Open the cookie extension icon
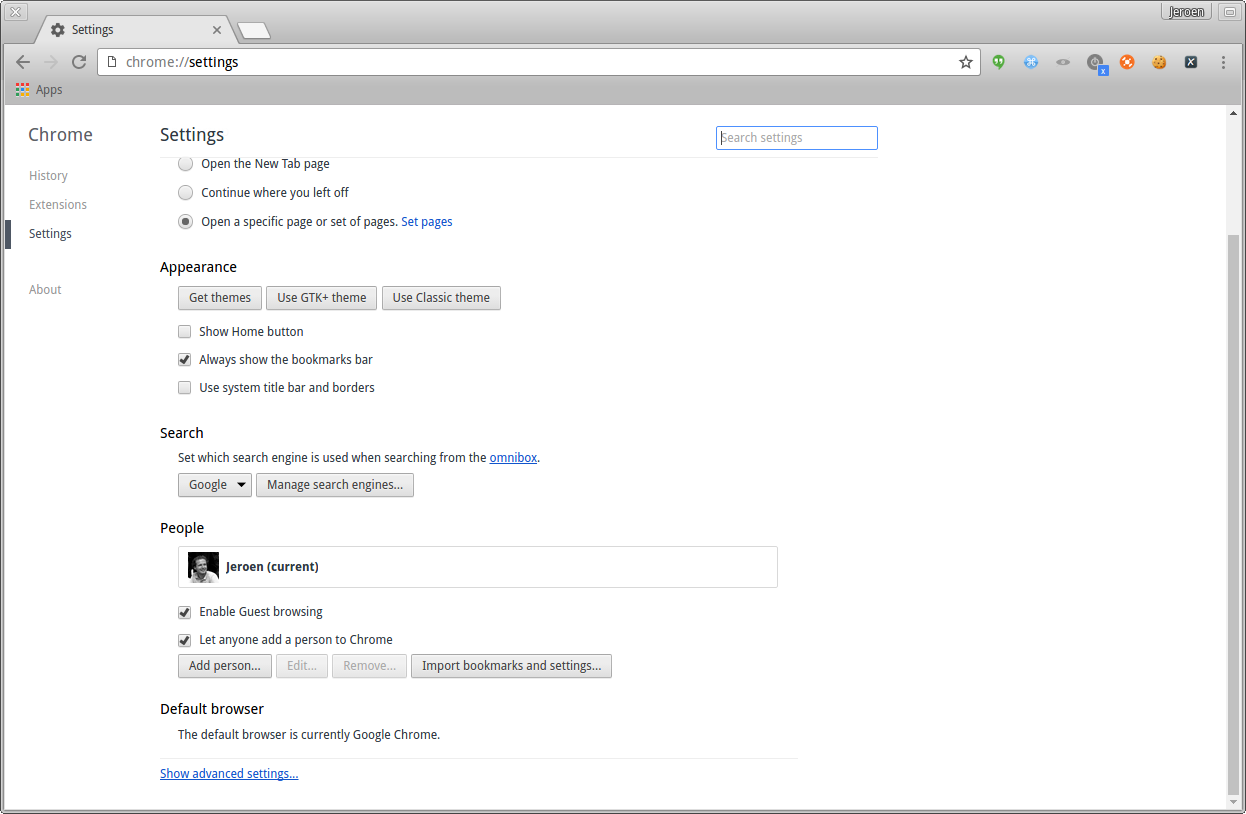The image size is (1246, 814). 1159,62
